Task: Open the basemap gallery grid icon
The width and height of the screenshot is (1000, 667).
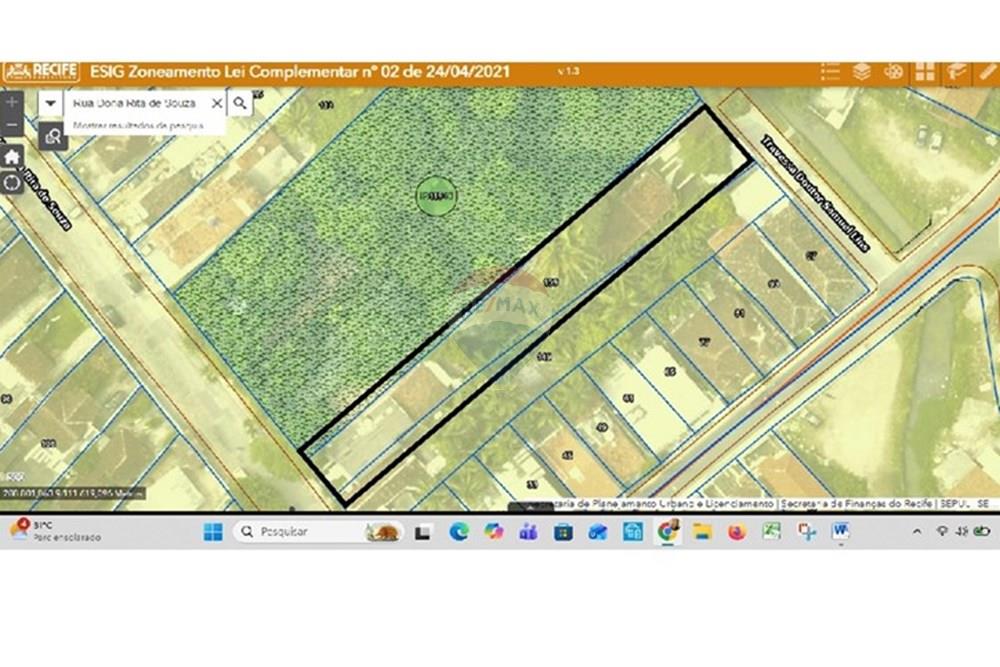Action: 925,72
